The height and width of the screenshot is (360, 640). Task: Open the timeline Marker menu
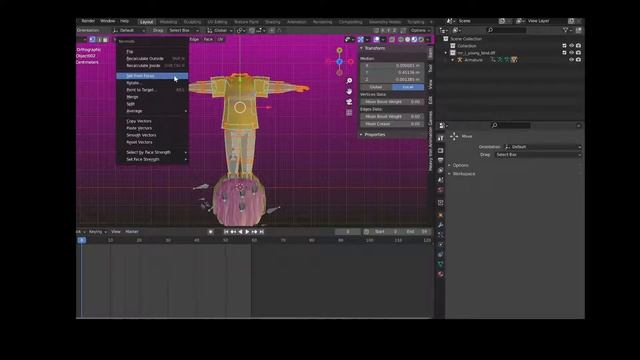(x=132, y=232)
